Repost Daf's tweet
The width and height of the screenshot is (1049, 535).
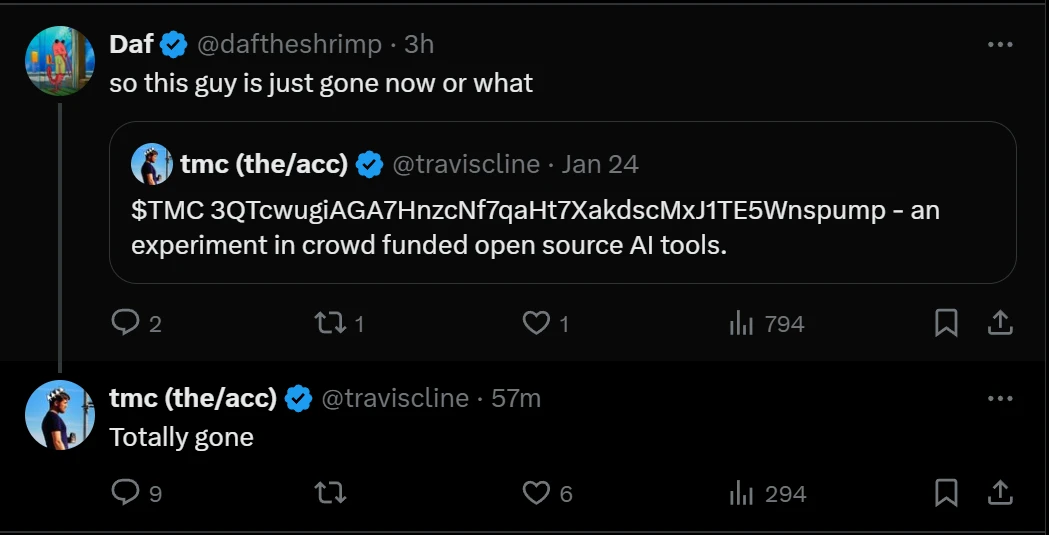click(x=327, y=323)
